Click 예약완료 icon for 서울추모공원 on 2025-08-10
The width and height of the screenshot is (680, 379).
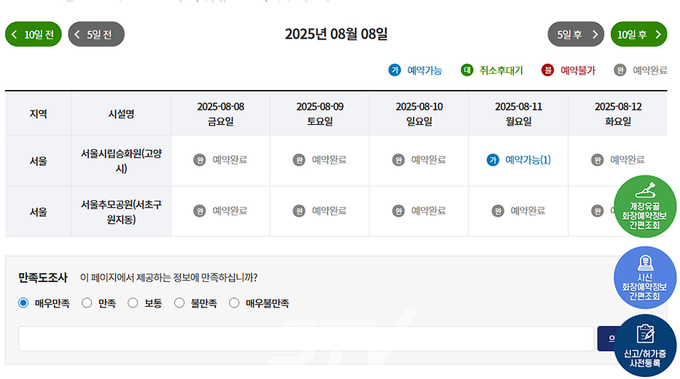point(398,211)
